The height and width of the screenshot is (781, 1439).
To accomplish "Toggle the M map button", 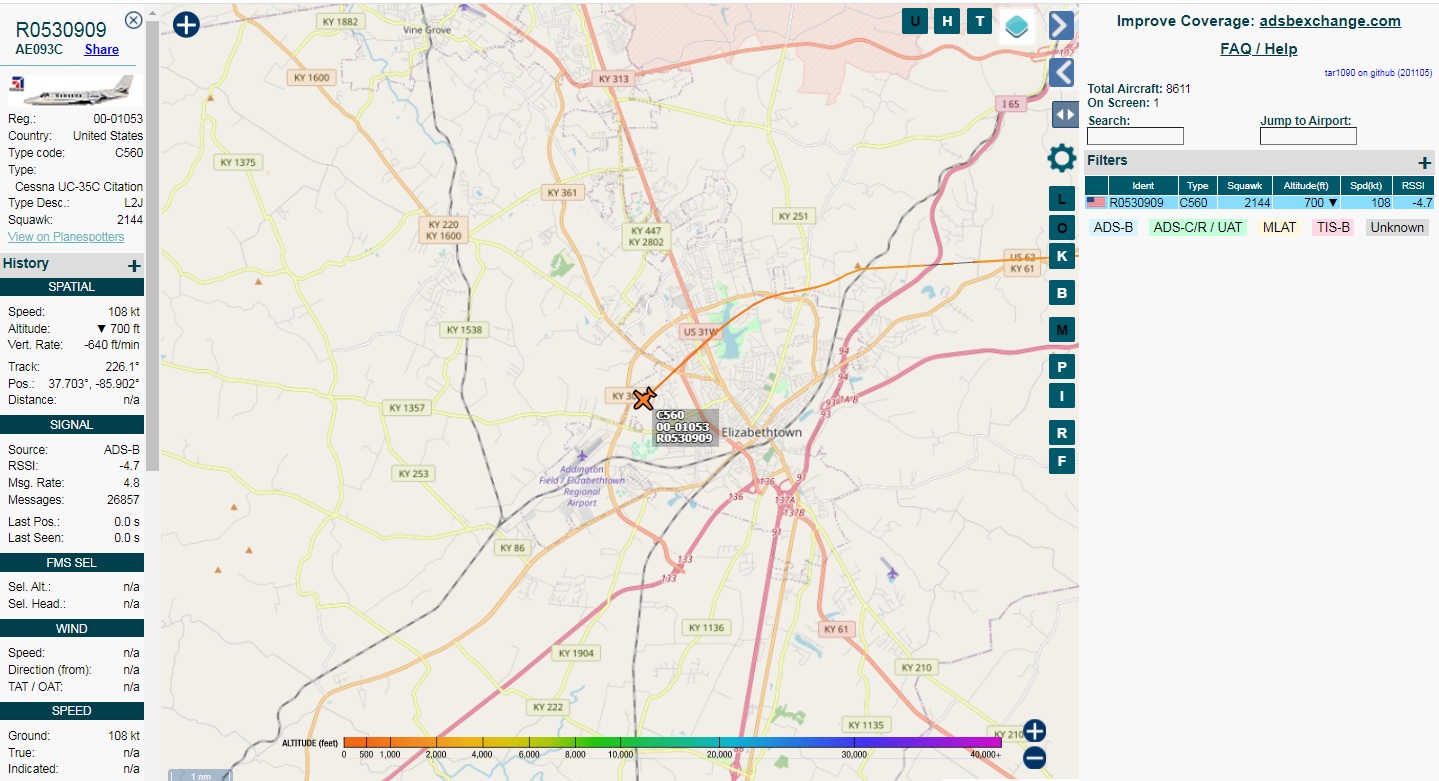I will (x=1062, y=330).
